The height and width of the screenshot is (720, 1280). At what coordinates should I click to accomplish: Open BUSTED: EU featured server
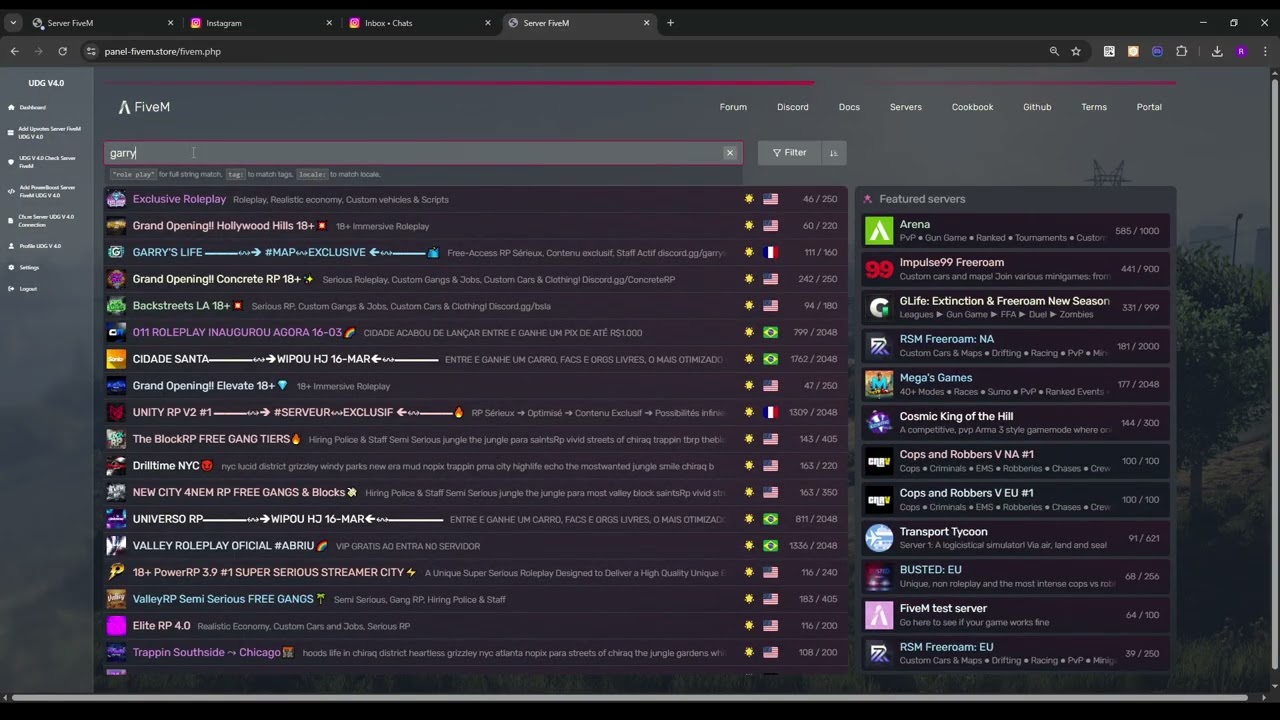(x=1015, y=577)
